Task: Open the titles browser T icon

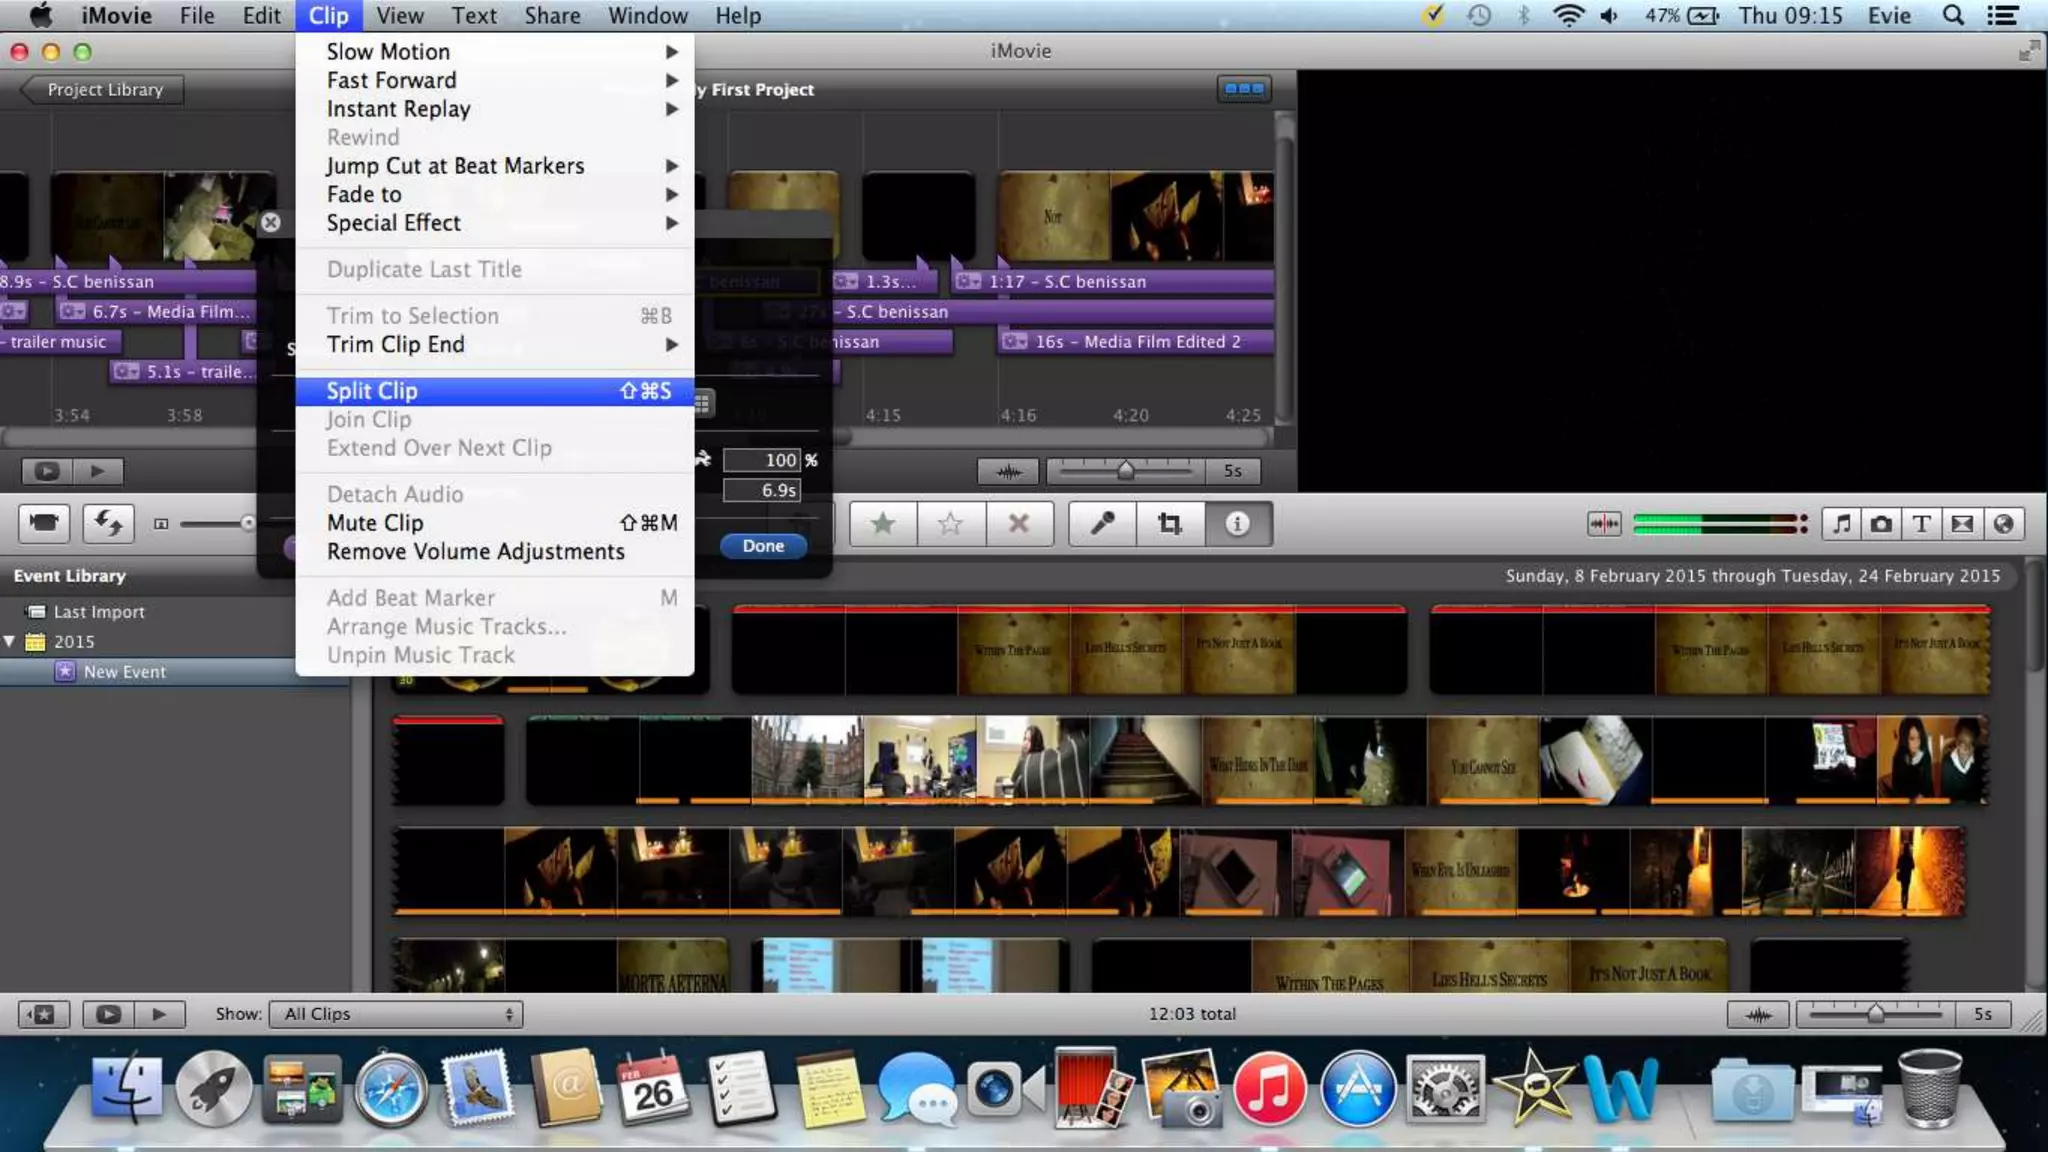Action: [x=1921, y=524]
